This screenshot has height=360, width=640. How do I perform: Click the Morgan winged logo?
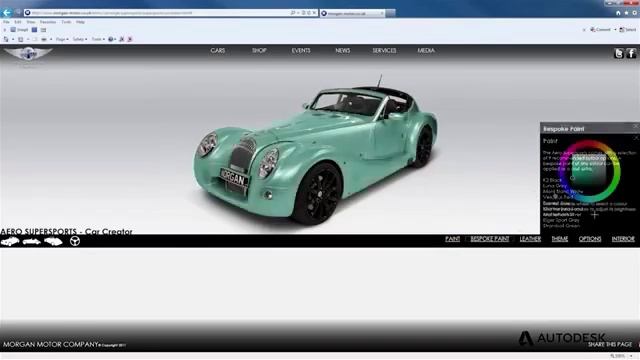pyautogui.click(x=28, y=53)
